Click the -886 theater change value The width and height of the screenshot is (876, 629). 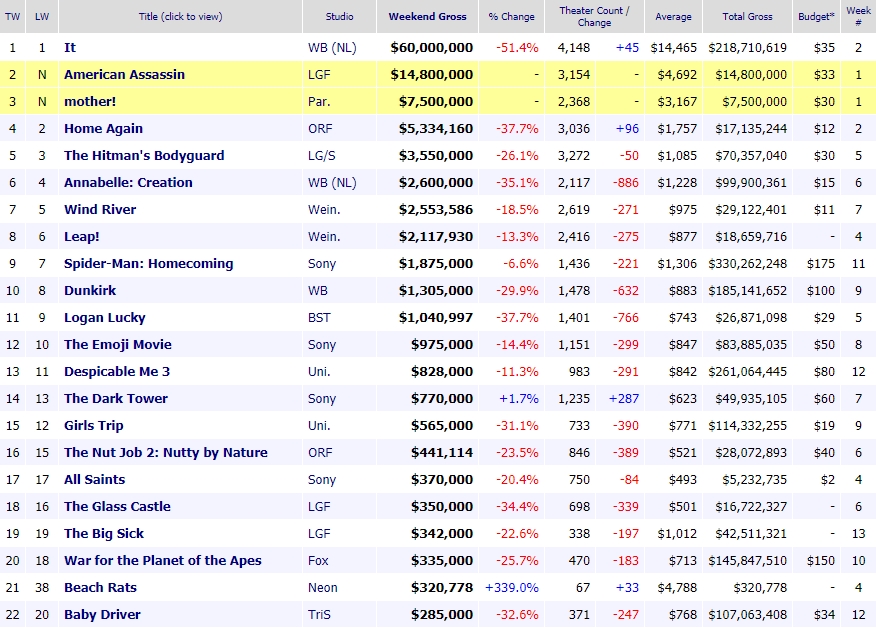click(x=625, y=183)
